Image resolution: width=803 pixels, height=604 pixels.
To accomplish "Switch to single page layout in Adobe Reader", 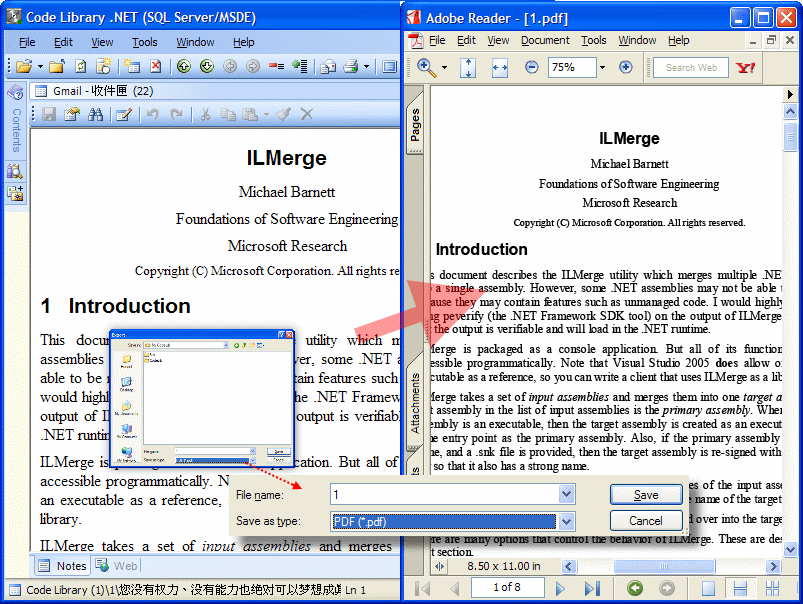I will (x=708, y=589).
